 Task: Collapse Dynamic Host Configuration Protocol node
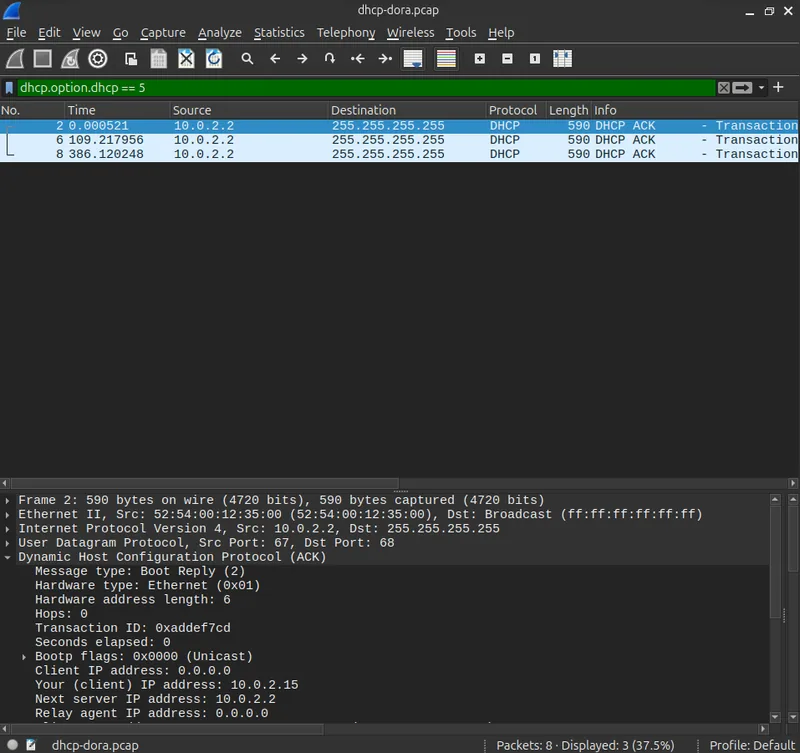7,558
